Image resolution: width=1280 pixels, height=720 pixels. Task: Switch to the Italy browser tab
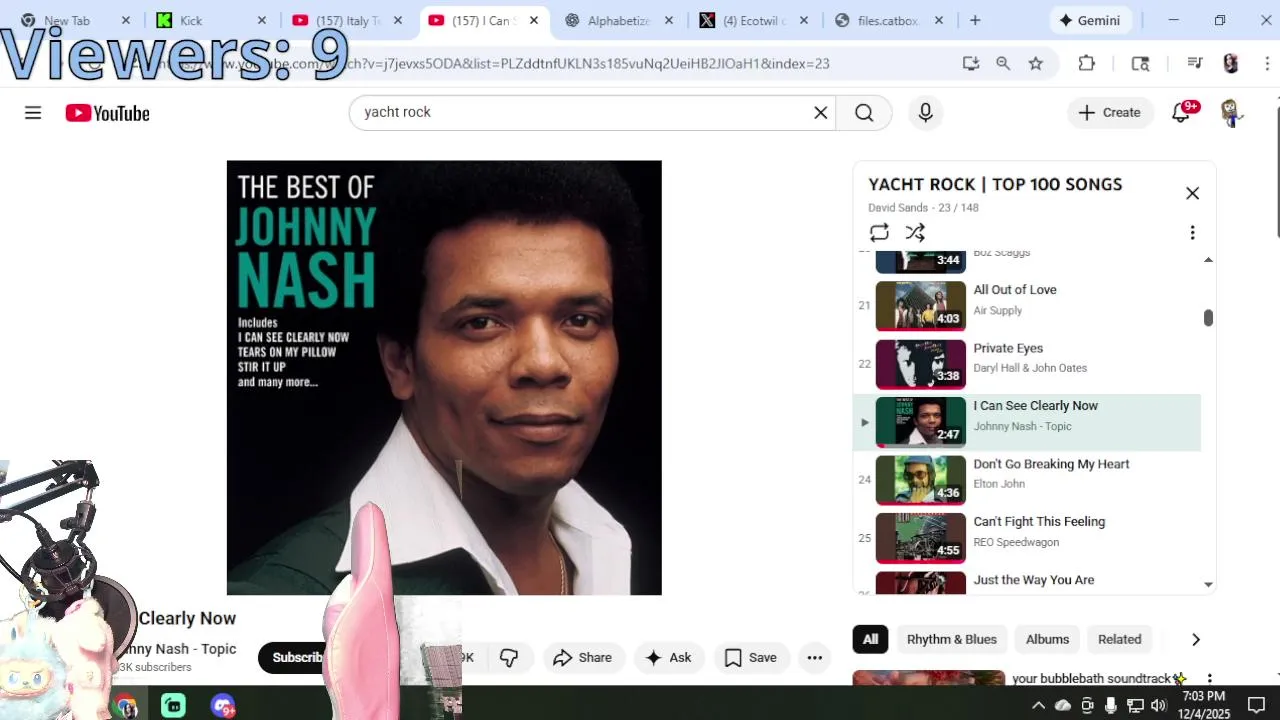347,20
